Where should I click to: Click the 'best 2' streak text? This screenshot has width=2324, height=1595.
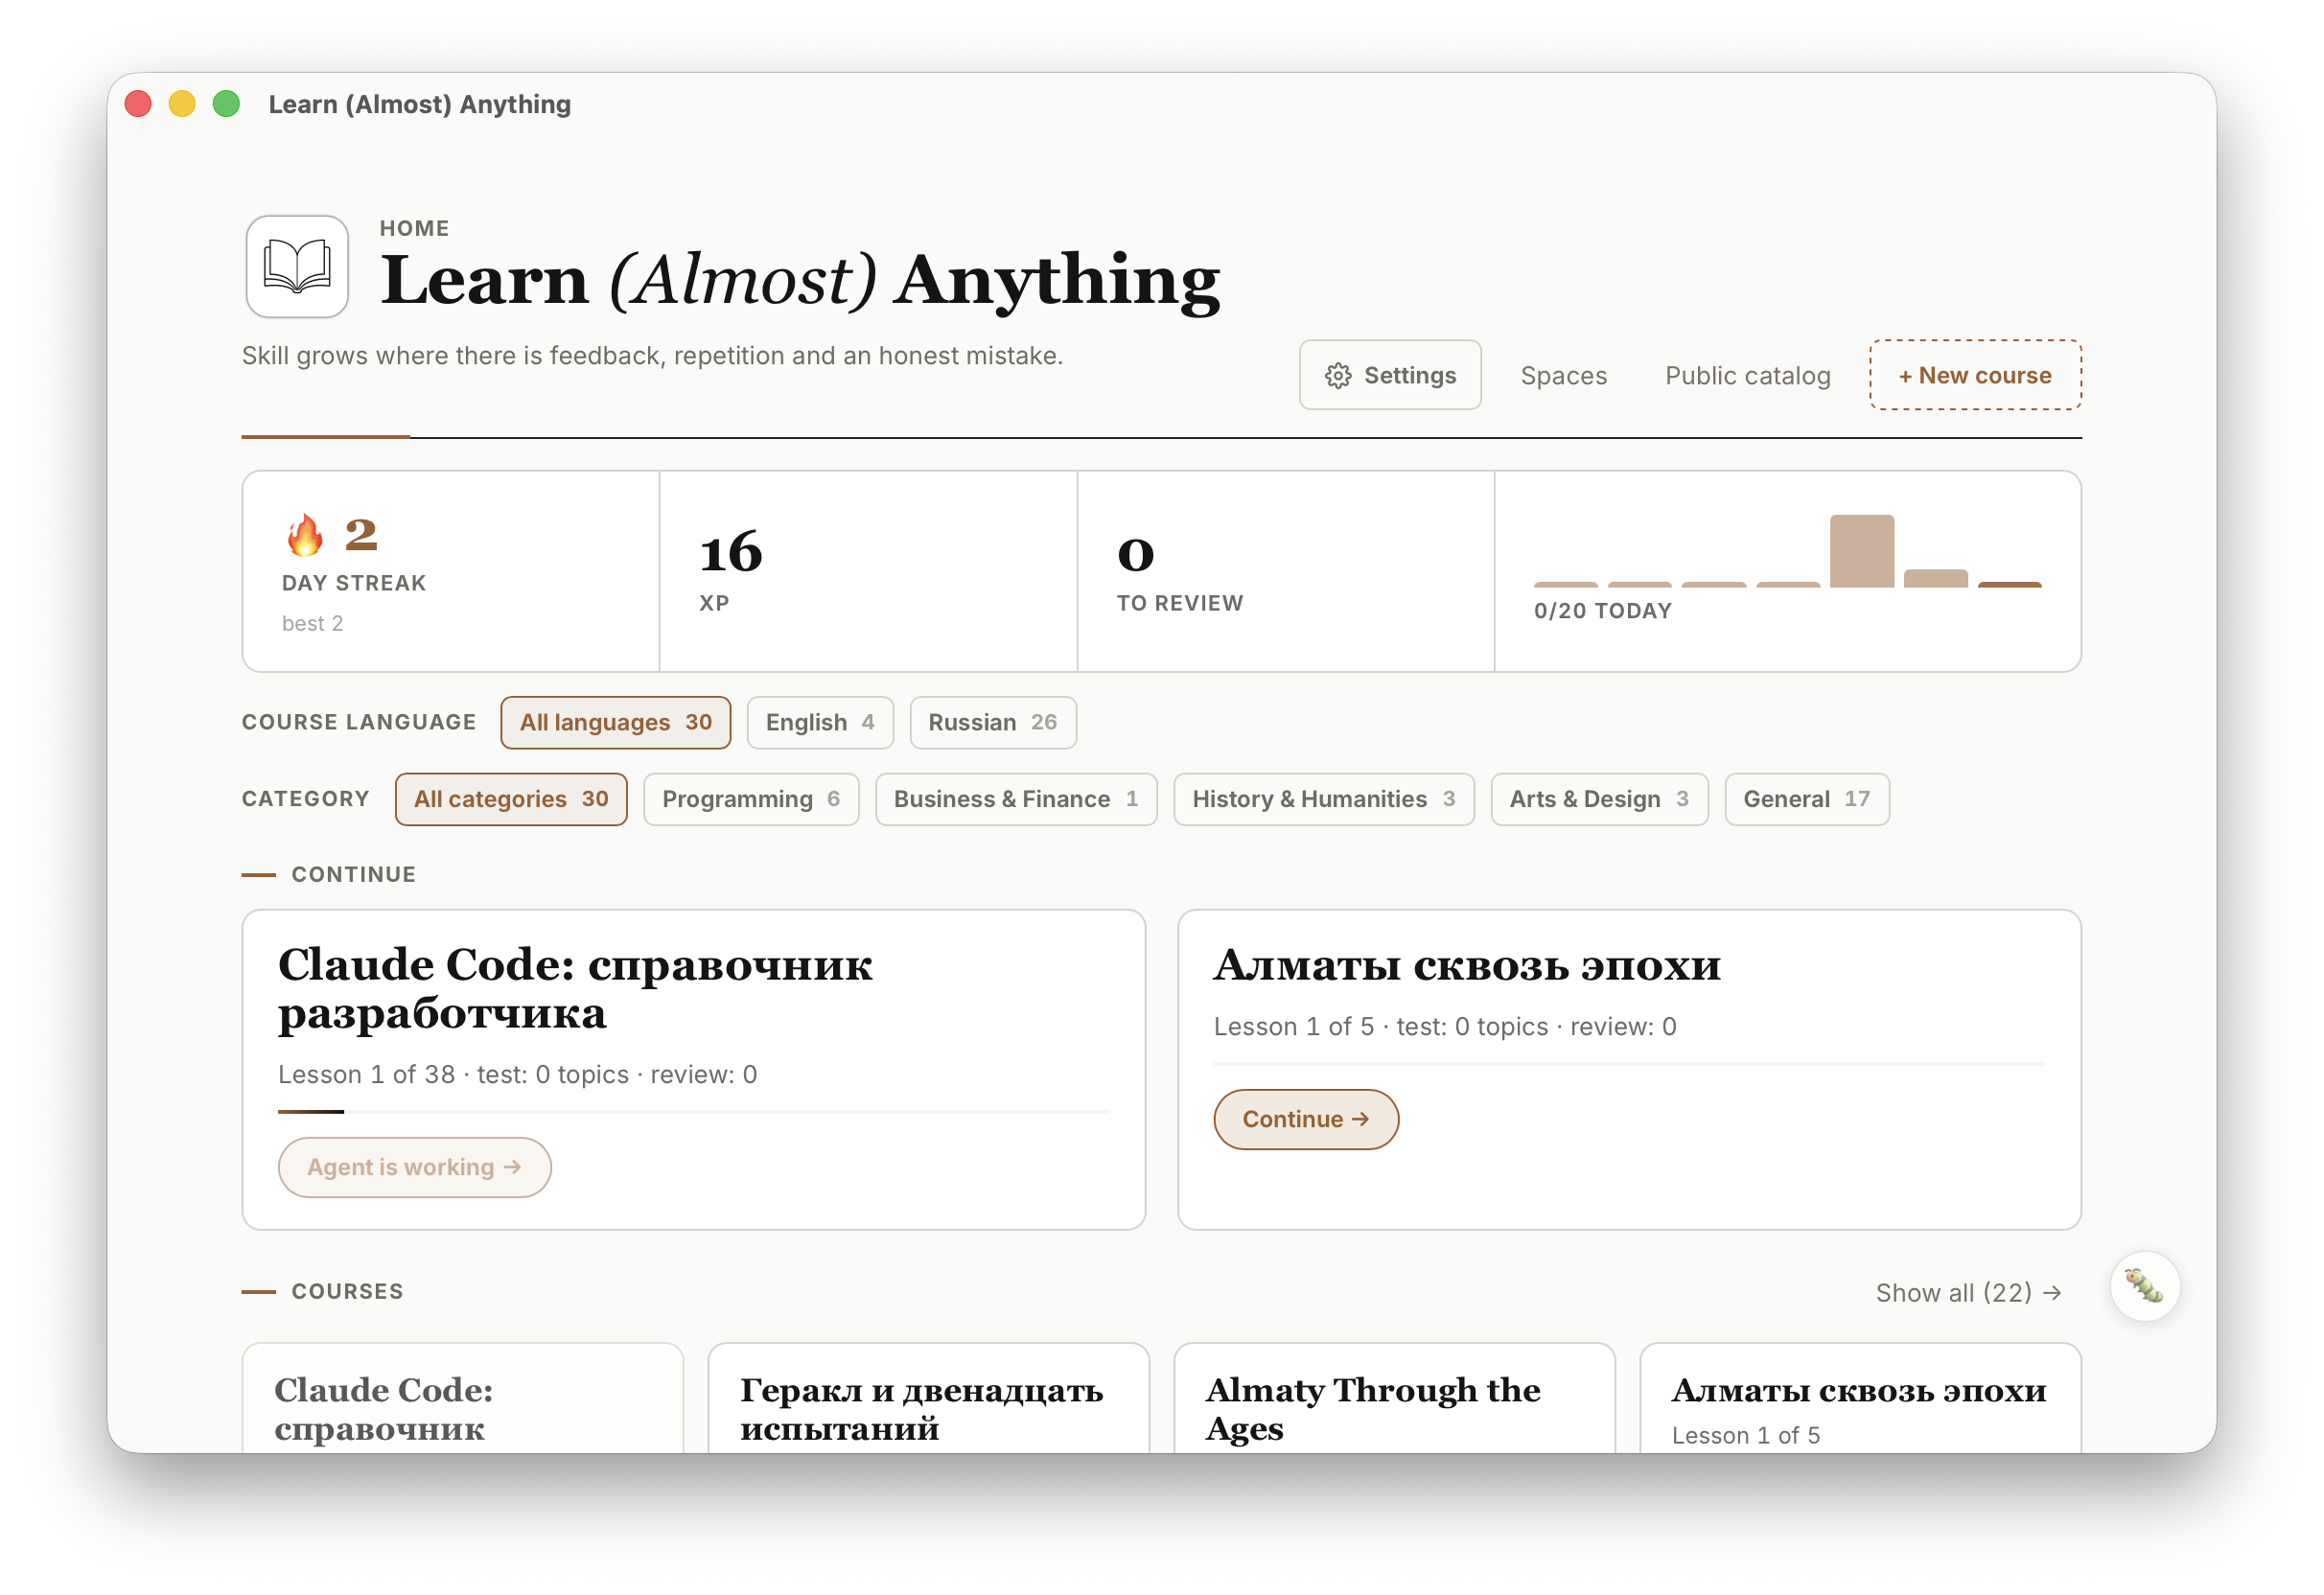(312, 624)
